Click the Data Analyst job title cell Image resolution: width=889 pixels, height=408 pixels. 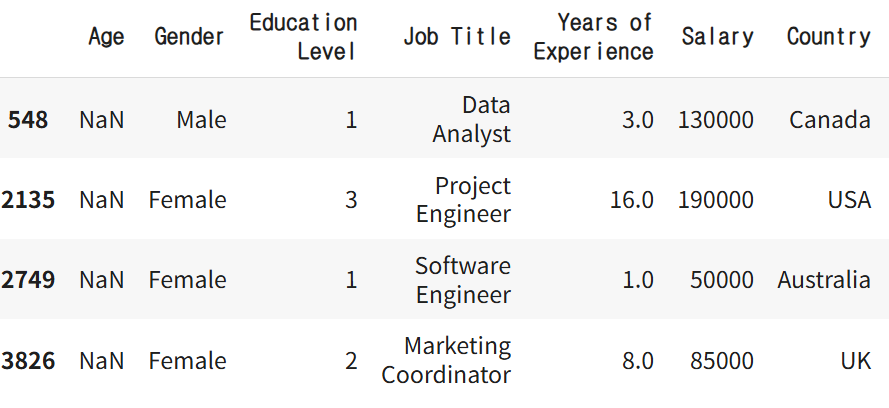pyautogui.click(x=472, y=120)
